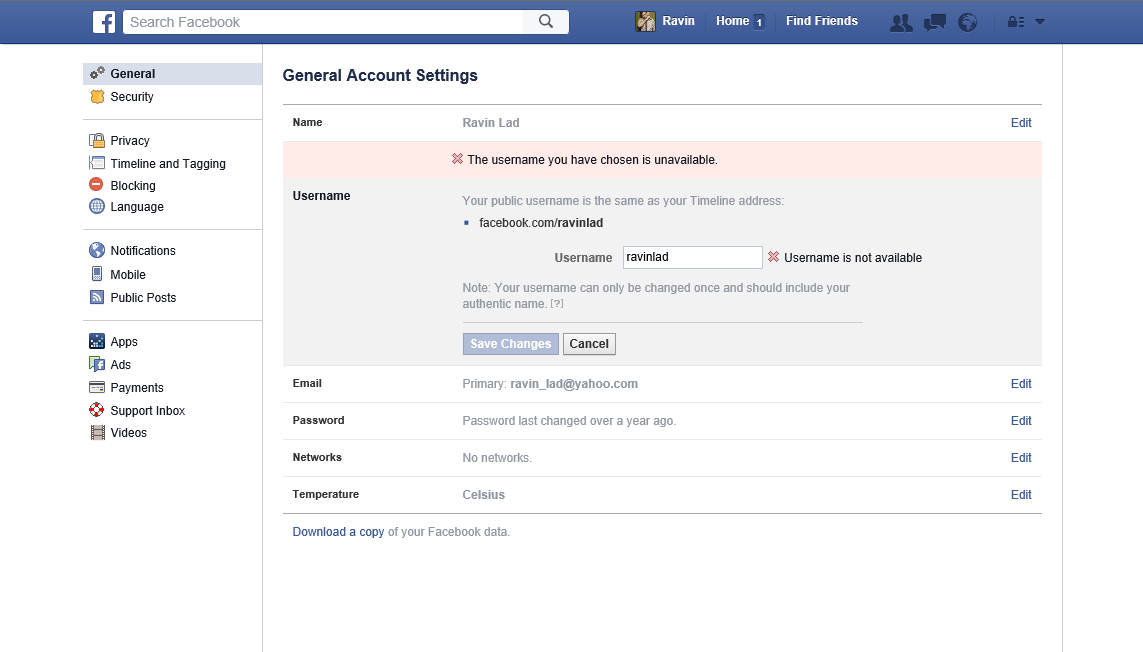Viewport: 1143px width, 652px height.
Task: Click the red Blocking icon
Action: click(96, 184)
